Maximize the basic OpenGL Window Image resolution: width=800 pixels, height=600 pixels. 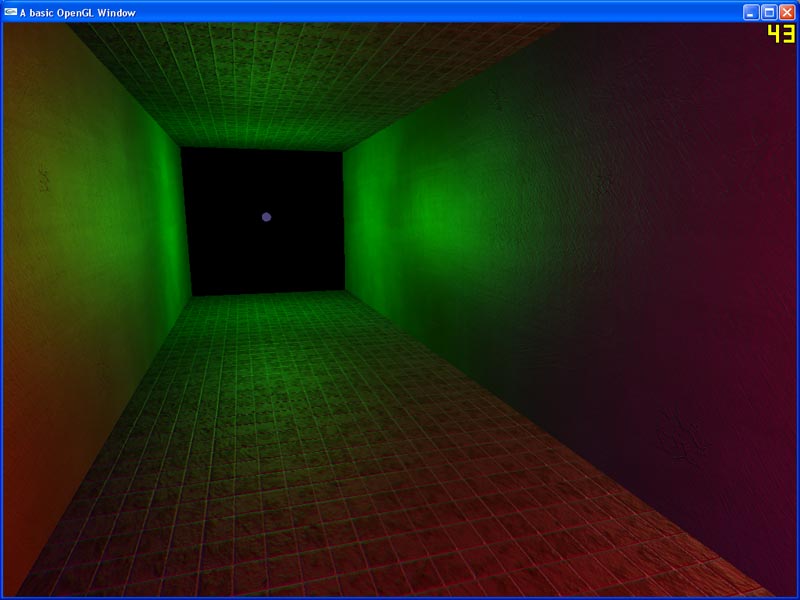tap(769, 12)
